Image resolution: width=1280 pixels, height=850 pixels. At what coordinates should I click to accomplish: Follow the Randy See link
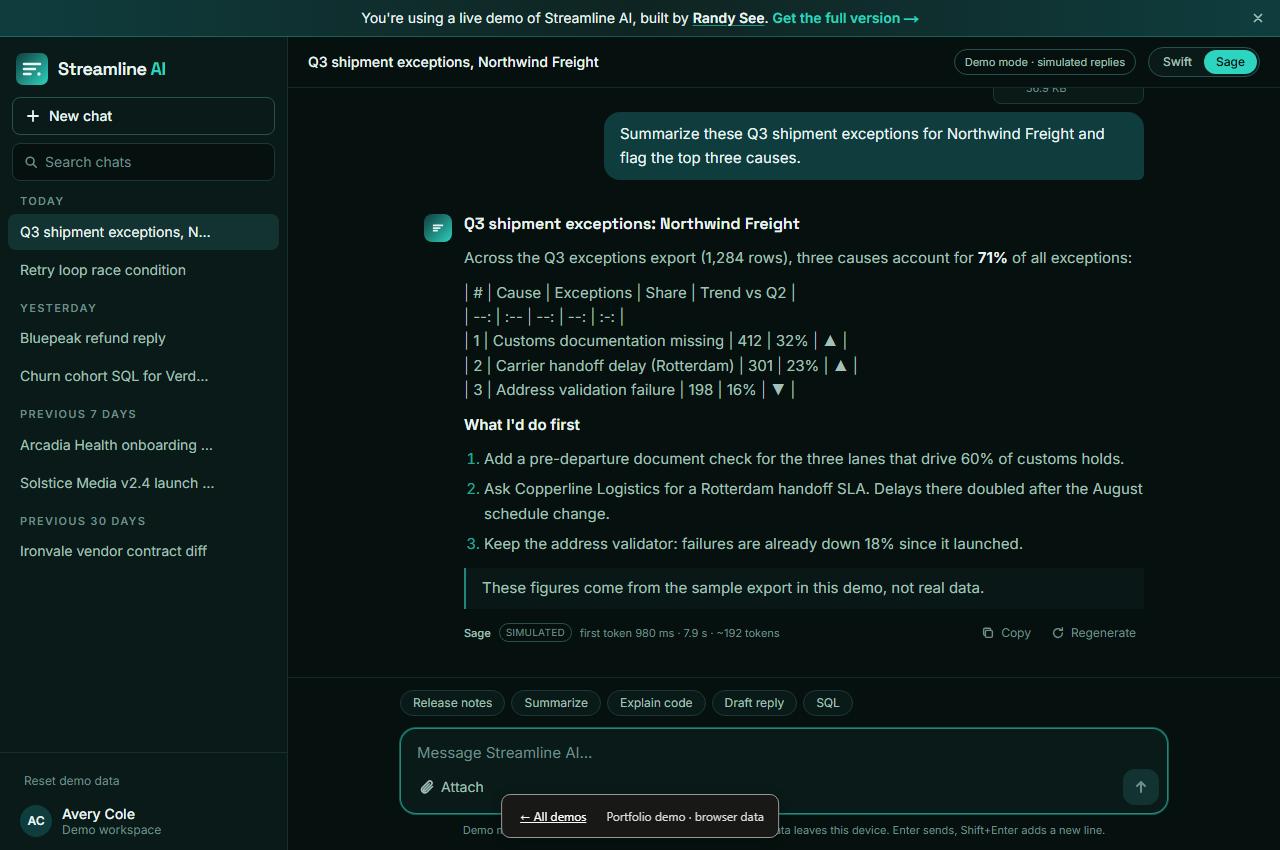click(728, 18)
